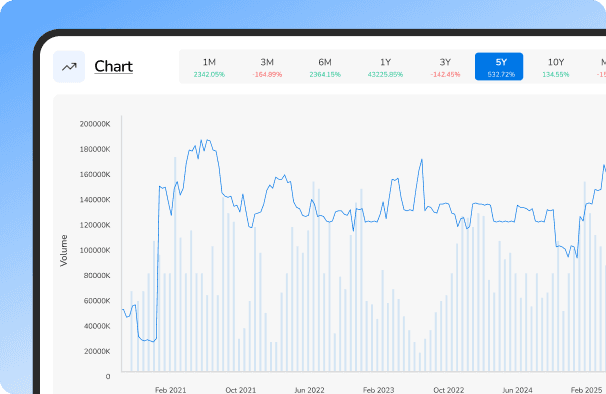Image resolution: width=606 pixels, height=394 pixels.
Task: Click the Volume axis title
Action: point(64,251)
